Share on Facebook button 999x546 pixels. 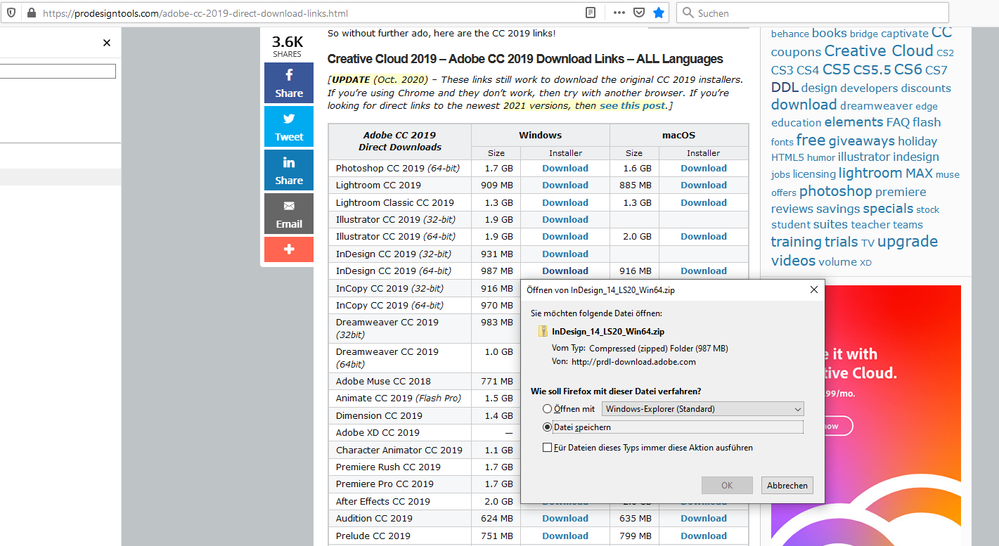[289, 83]
